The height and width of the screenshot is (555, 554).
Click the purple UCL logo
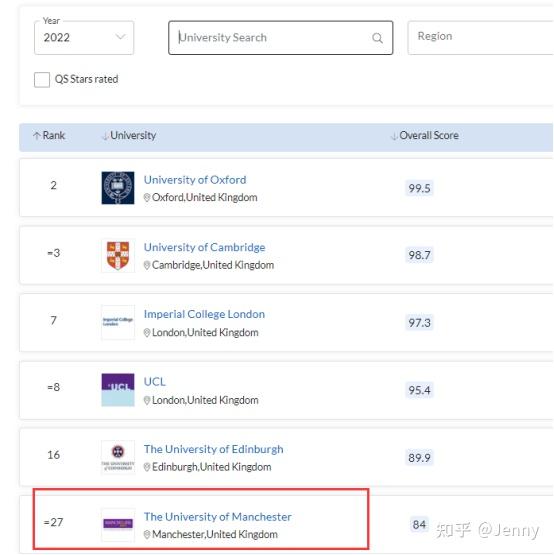click(118, 390)
